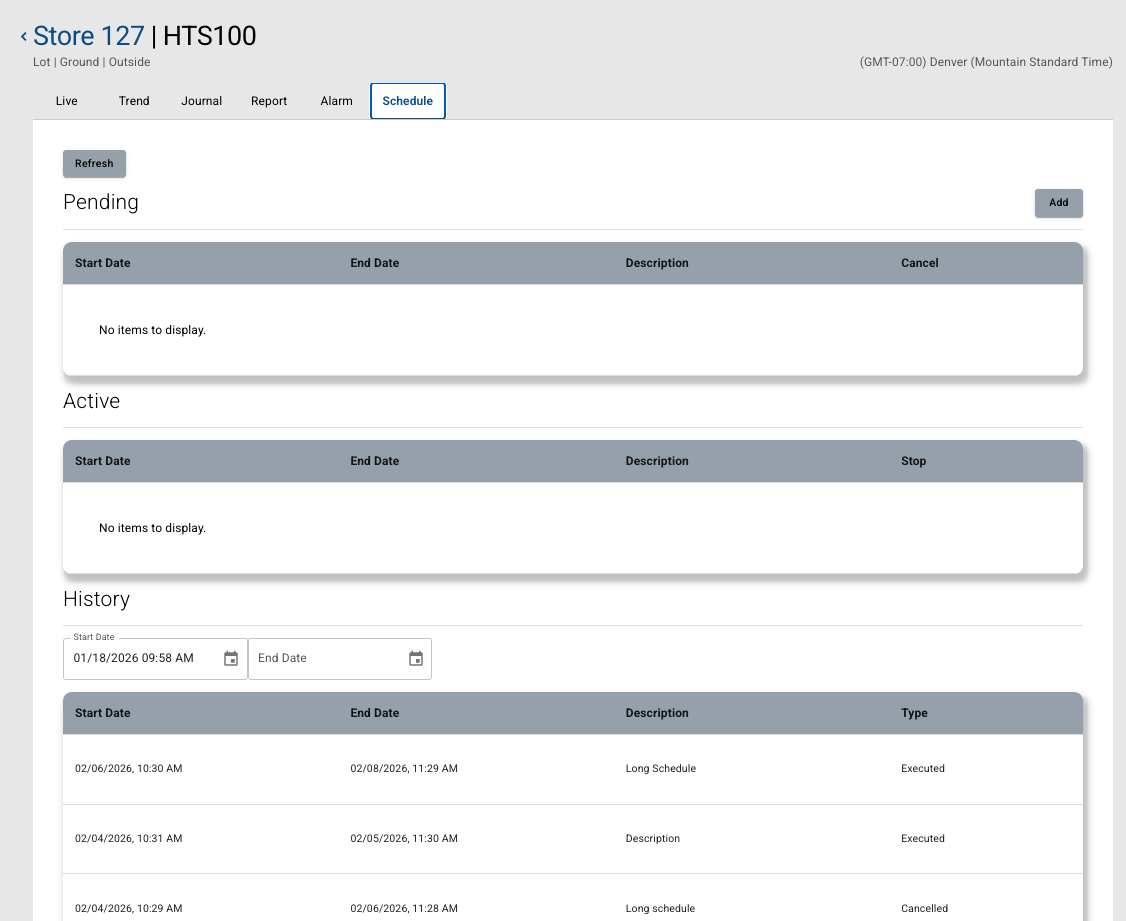Select the history row starting 02/04/2026, 10:31 AM
1126x921 pixels.
(x=572, y=839)
